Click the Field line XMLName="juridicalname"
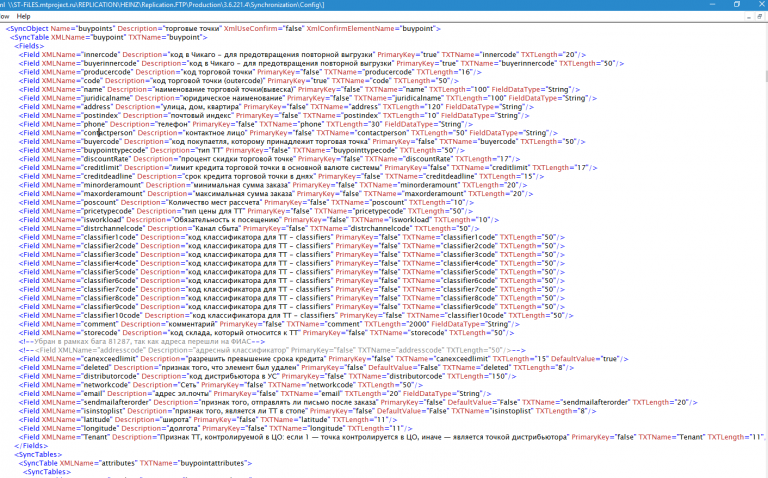 (x=308, y=98)
